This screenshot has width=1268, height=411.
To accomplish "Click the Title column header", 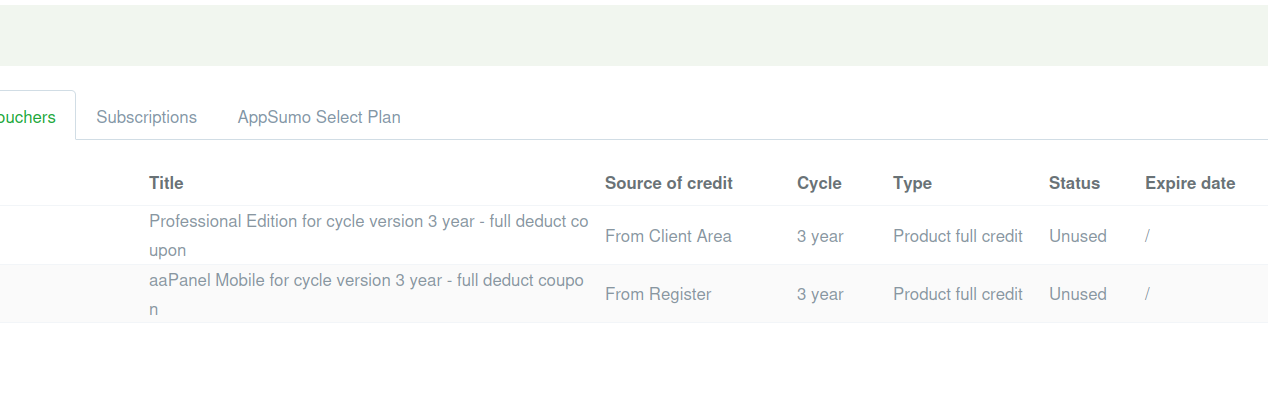I will click(166, 183).
